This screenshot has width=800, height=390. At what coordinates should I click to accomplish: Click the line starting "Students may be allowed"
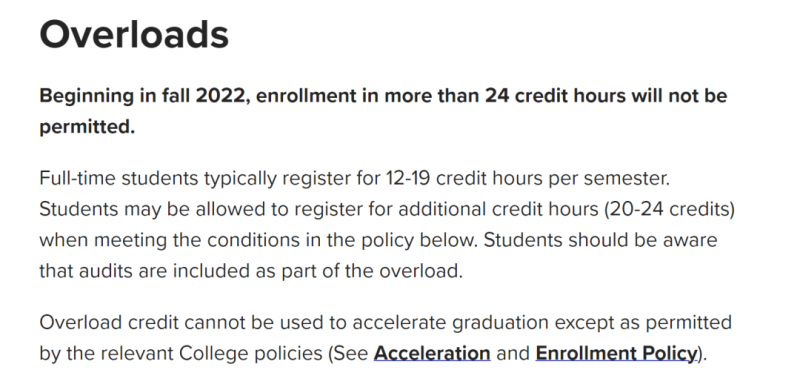(387, 210)
